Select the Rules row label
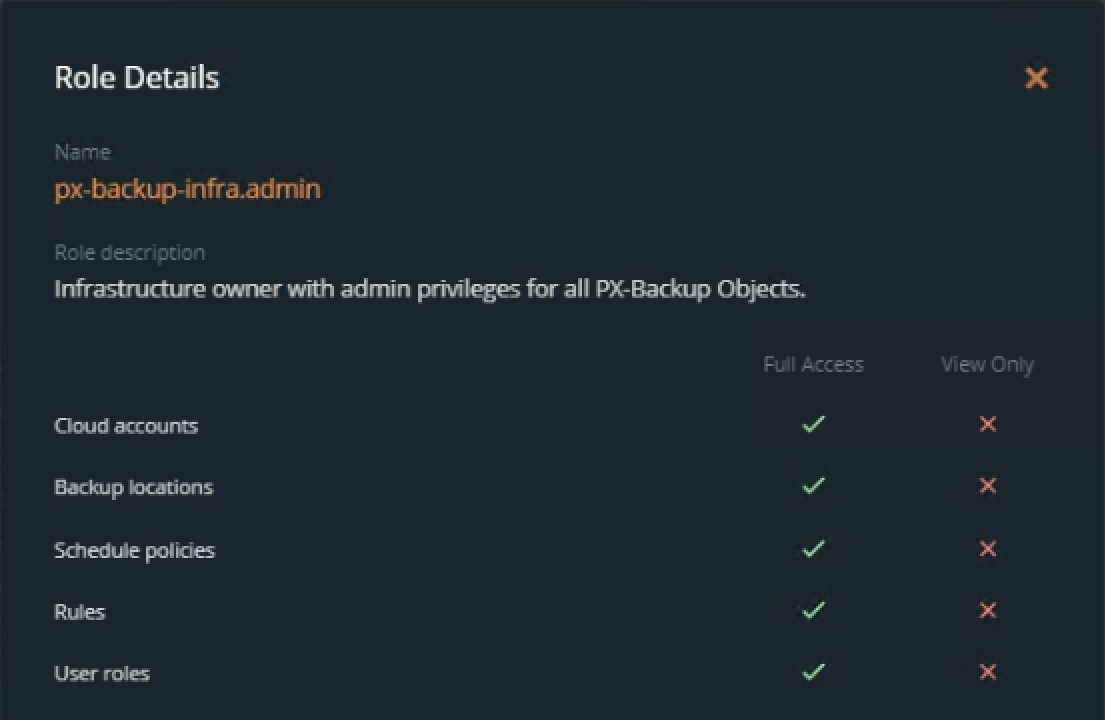Viewport: 1105px width, 720px height. [79, 612]
